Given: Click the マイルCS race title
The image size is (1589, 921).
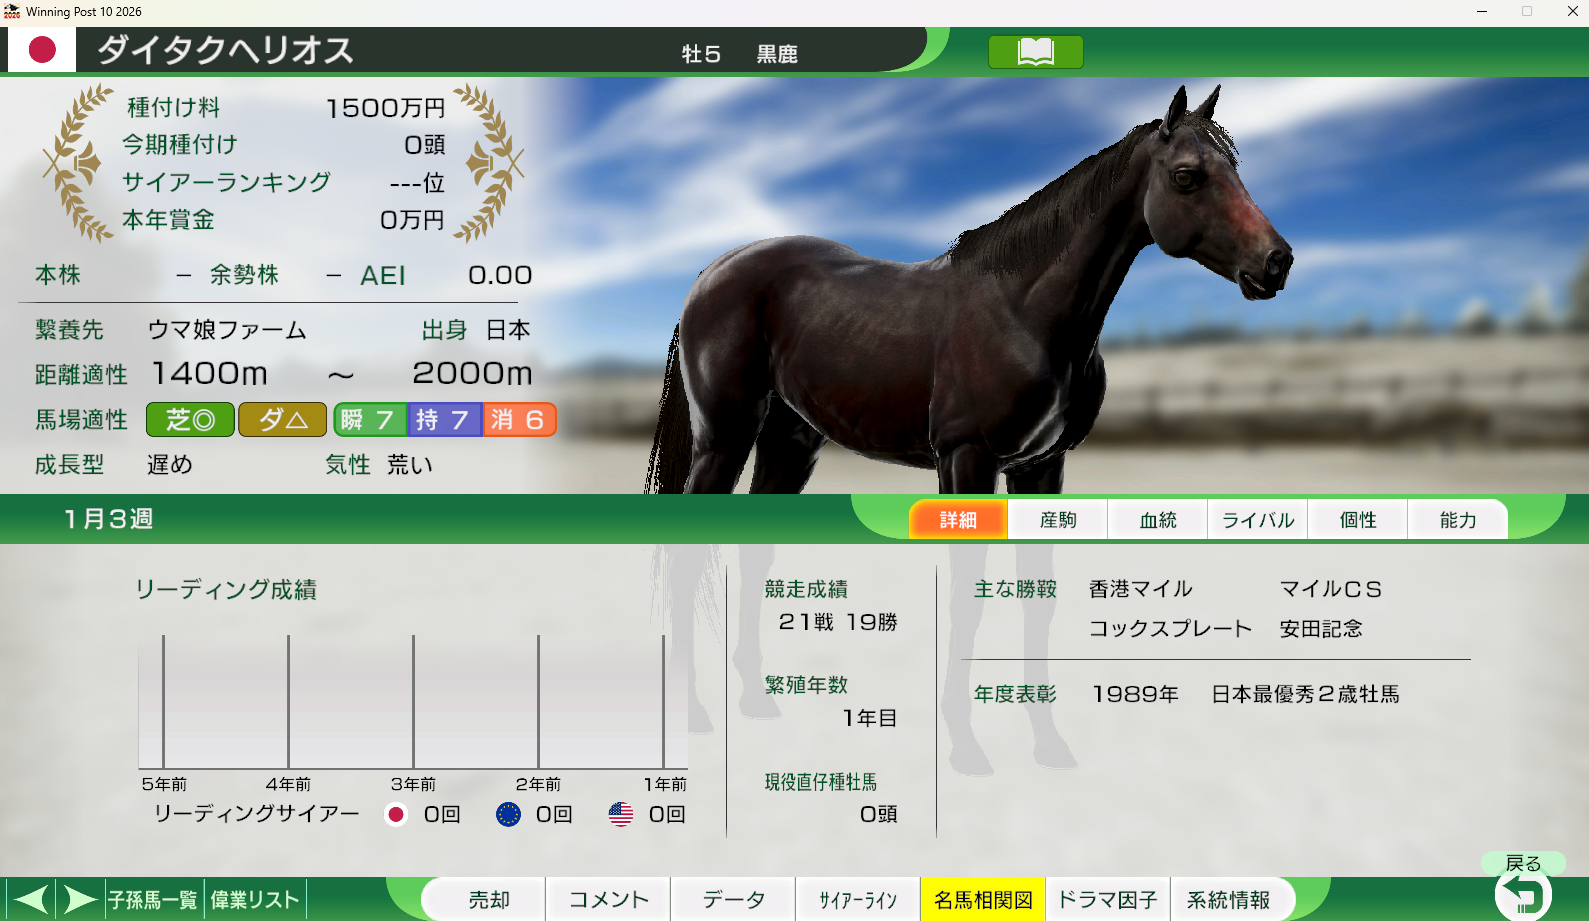Looking at the screenshot, I should click(1331, 589).
